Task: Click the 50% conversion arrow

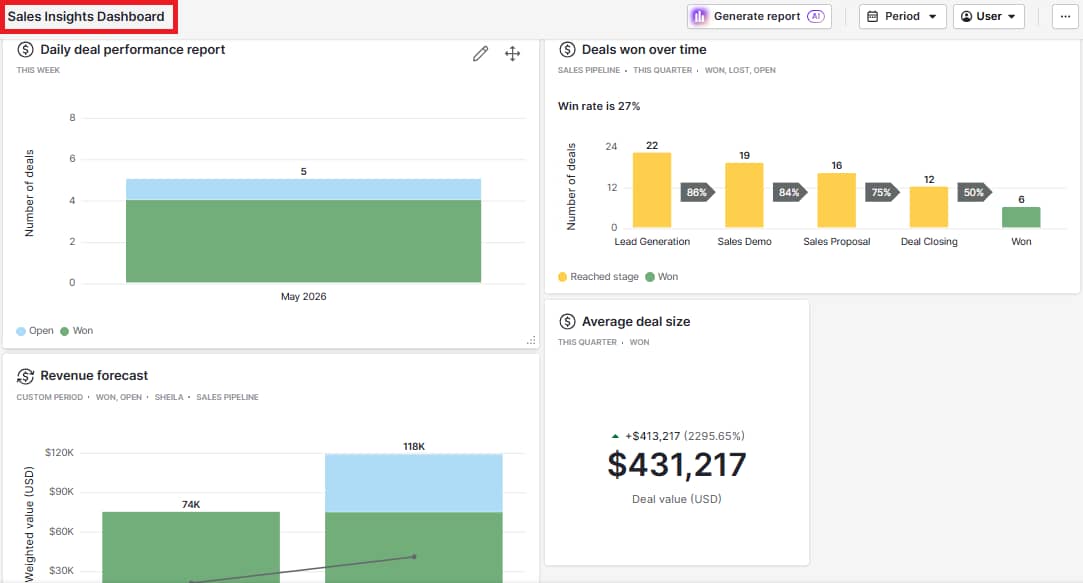Action: point(975,193)
